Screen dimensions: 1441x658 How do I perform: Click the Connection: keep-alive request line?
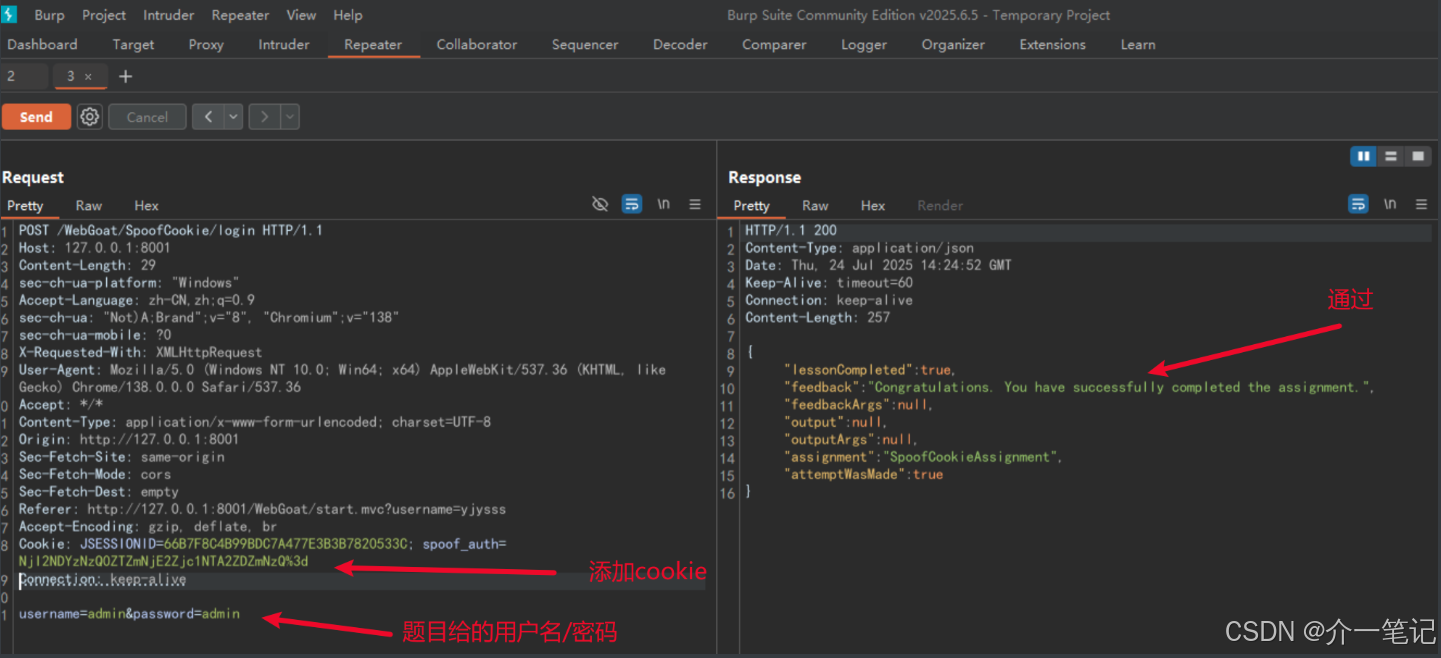click(102, 579)
